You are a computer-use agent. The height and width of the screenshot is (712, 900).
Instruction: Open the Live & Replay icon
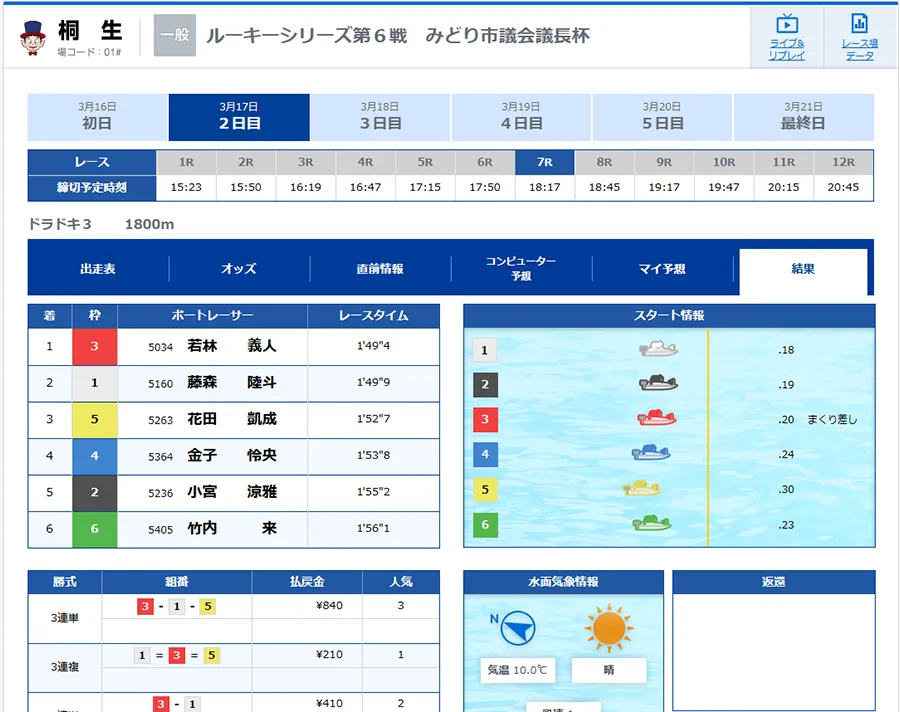[x=786, y=37]
